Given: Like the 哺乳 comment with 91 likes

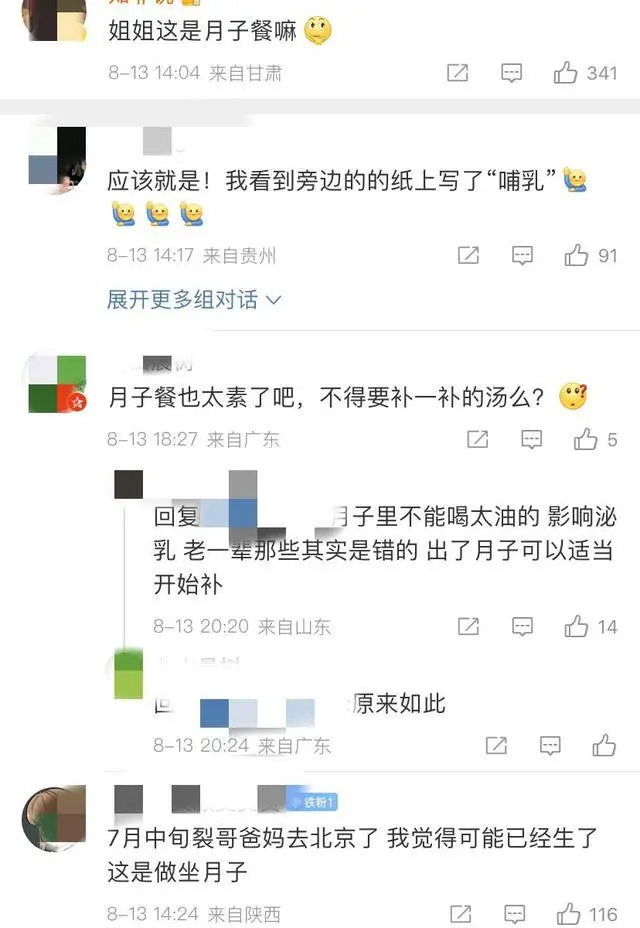Looking at the screenshot, I should pos(576,255).
